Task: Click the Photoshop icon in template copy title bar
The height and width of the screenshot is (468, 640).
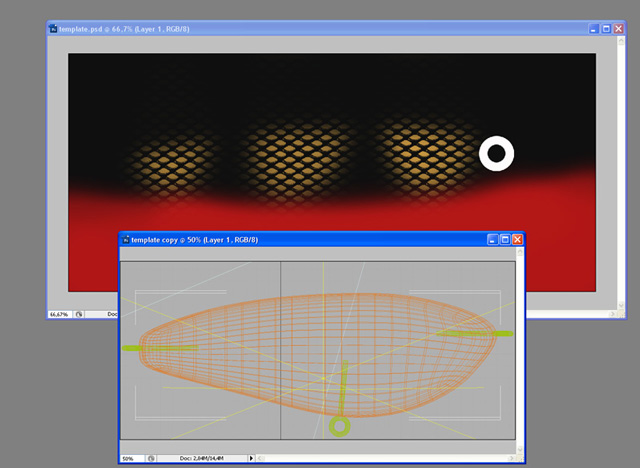Action: coord(126,240)
